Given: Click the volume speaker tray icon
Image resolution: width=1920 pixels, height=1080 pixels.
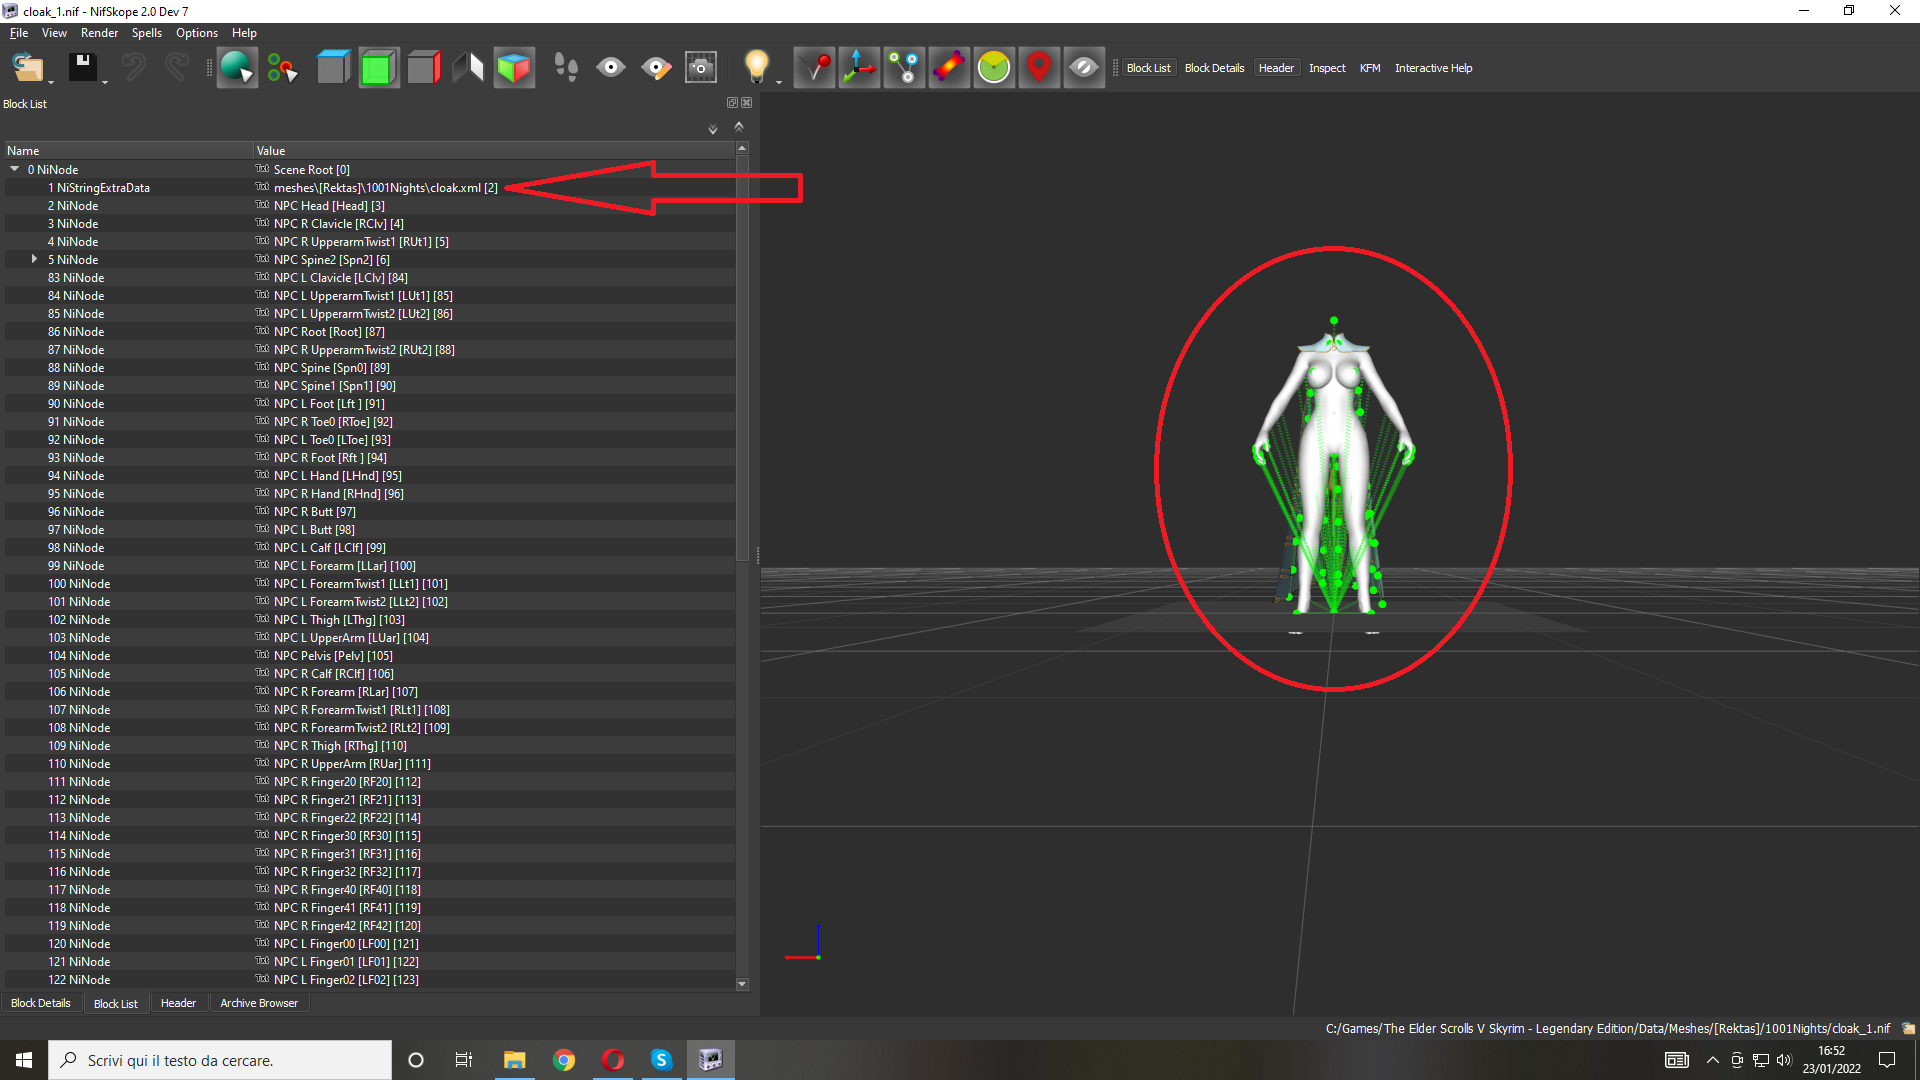Looking at the screenshot, I should click(x=1784, y=1060).
